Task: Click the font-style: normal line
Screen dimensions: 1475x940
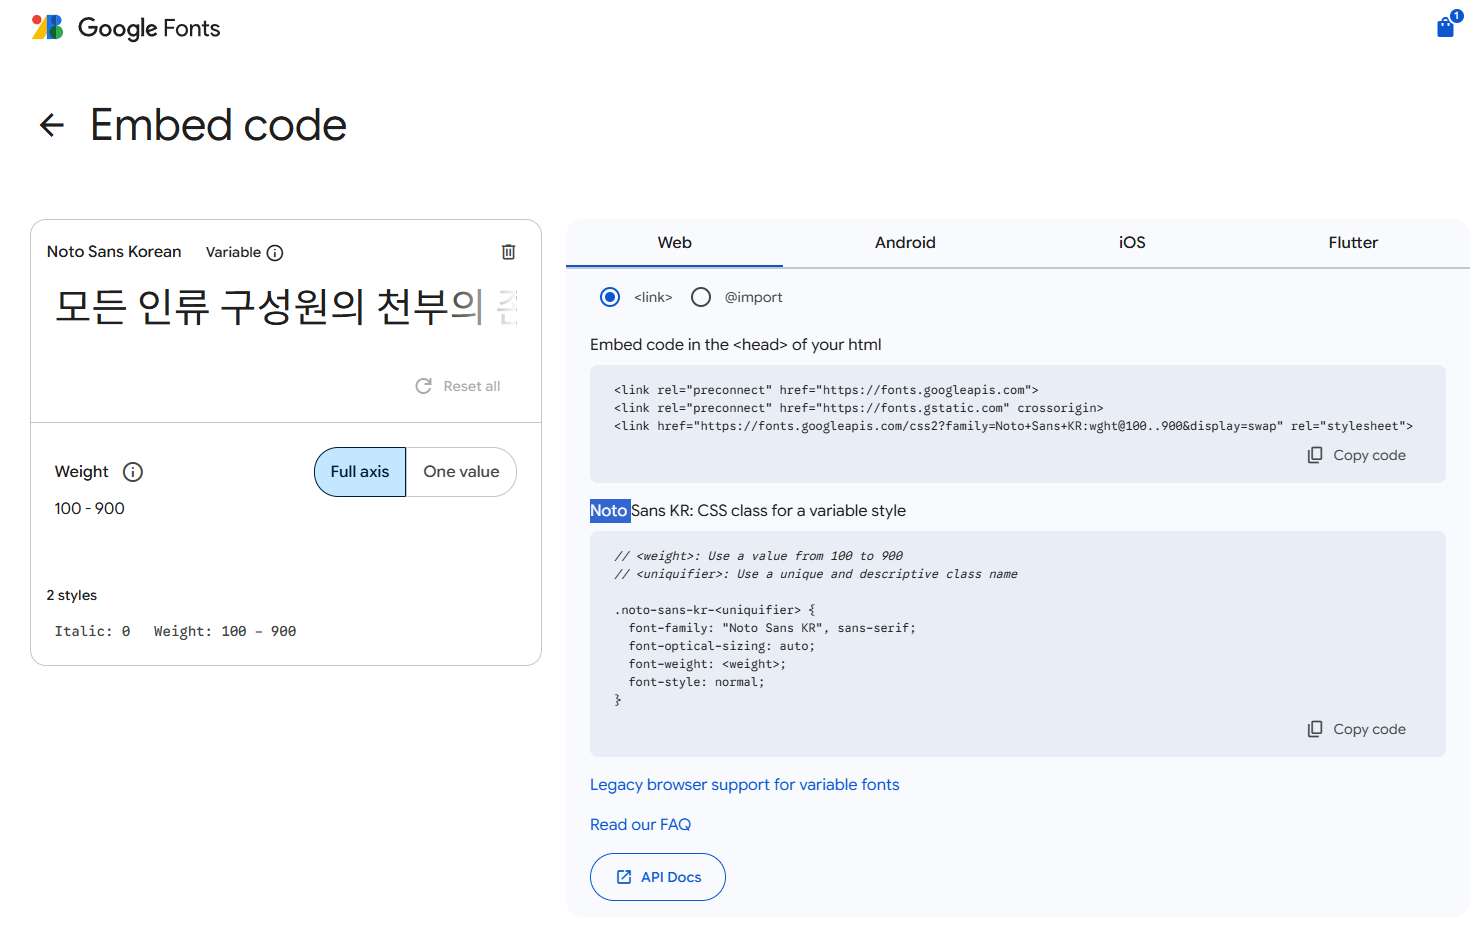Action: (x=696, y=682)
